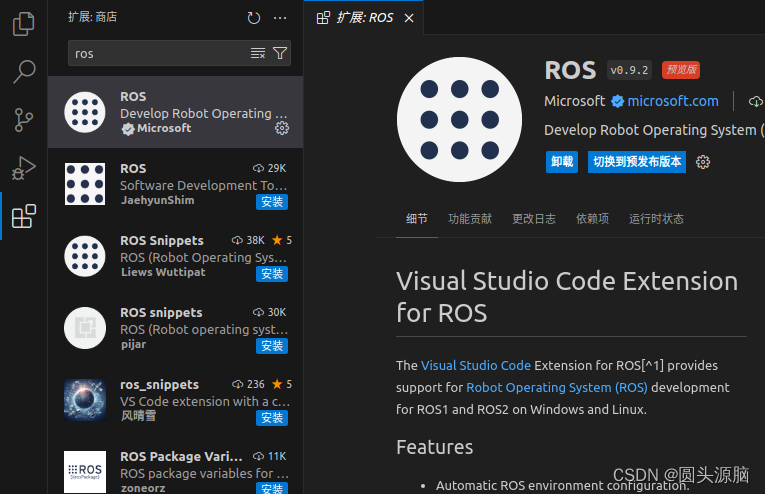Image resolution: width=765 pixels, height=494 pixels.
Task: Open the 运行时状态 tab
Action: click(656, 219)
